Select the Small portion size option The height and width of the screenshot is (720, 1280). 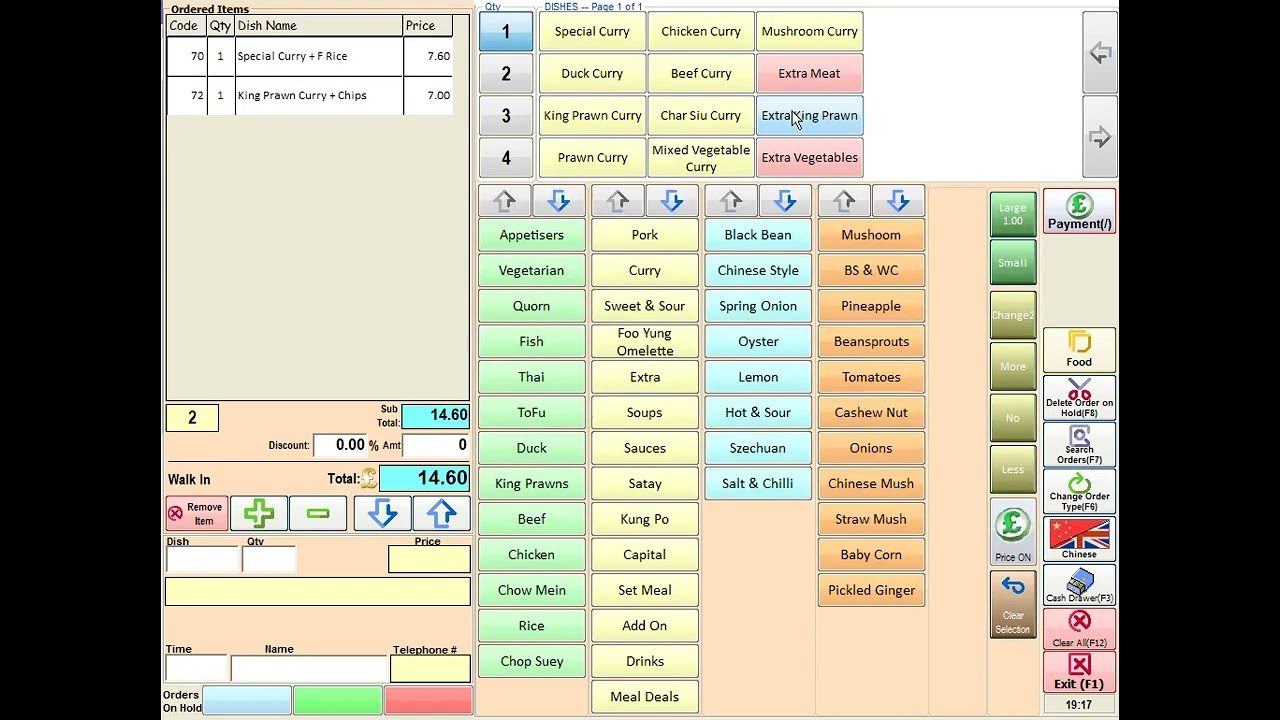pos(1012,263)
